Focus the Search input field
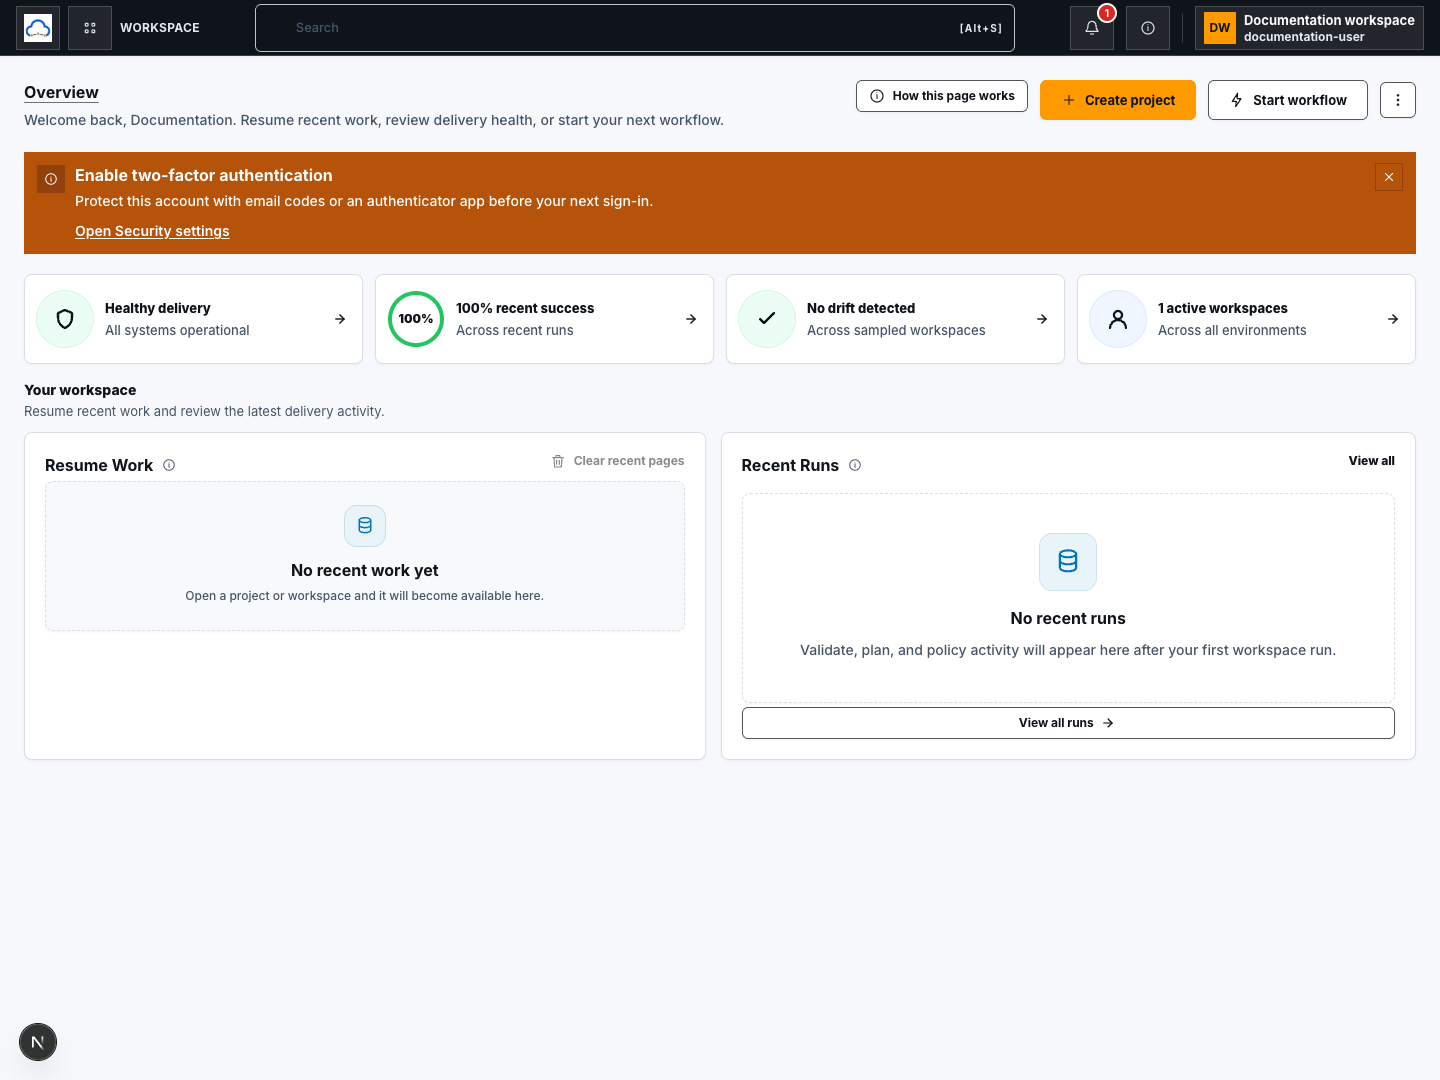1440x1080 pixels. pyautogui.click(x=635, y=28)
